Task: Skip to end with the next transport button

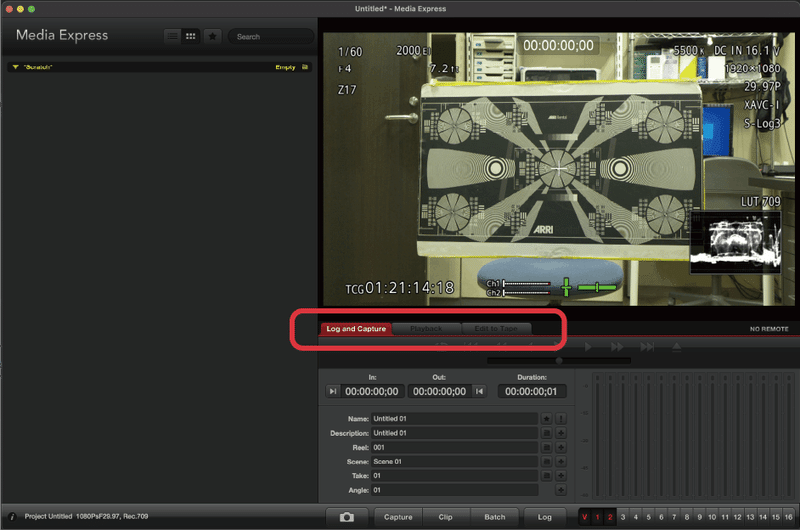Action: (647, 347)
